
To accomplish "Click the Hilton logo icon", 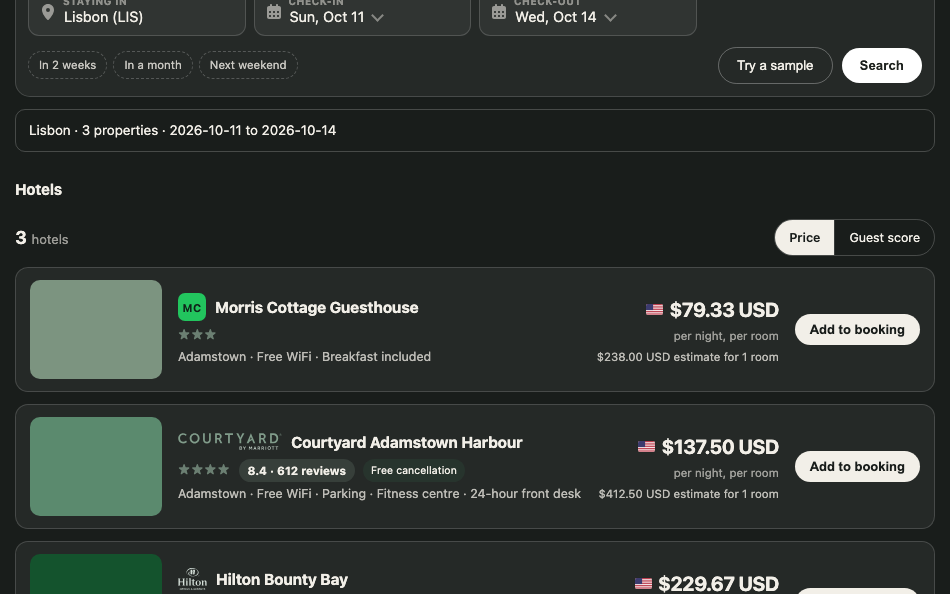I will [192, 579].
